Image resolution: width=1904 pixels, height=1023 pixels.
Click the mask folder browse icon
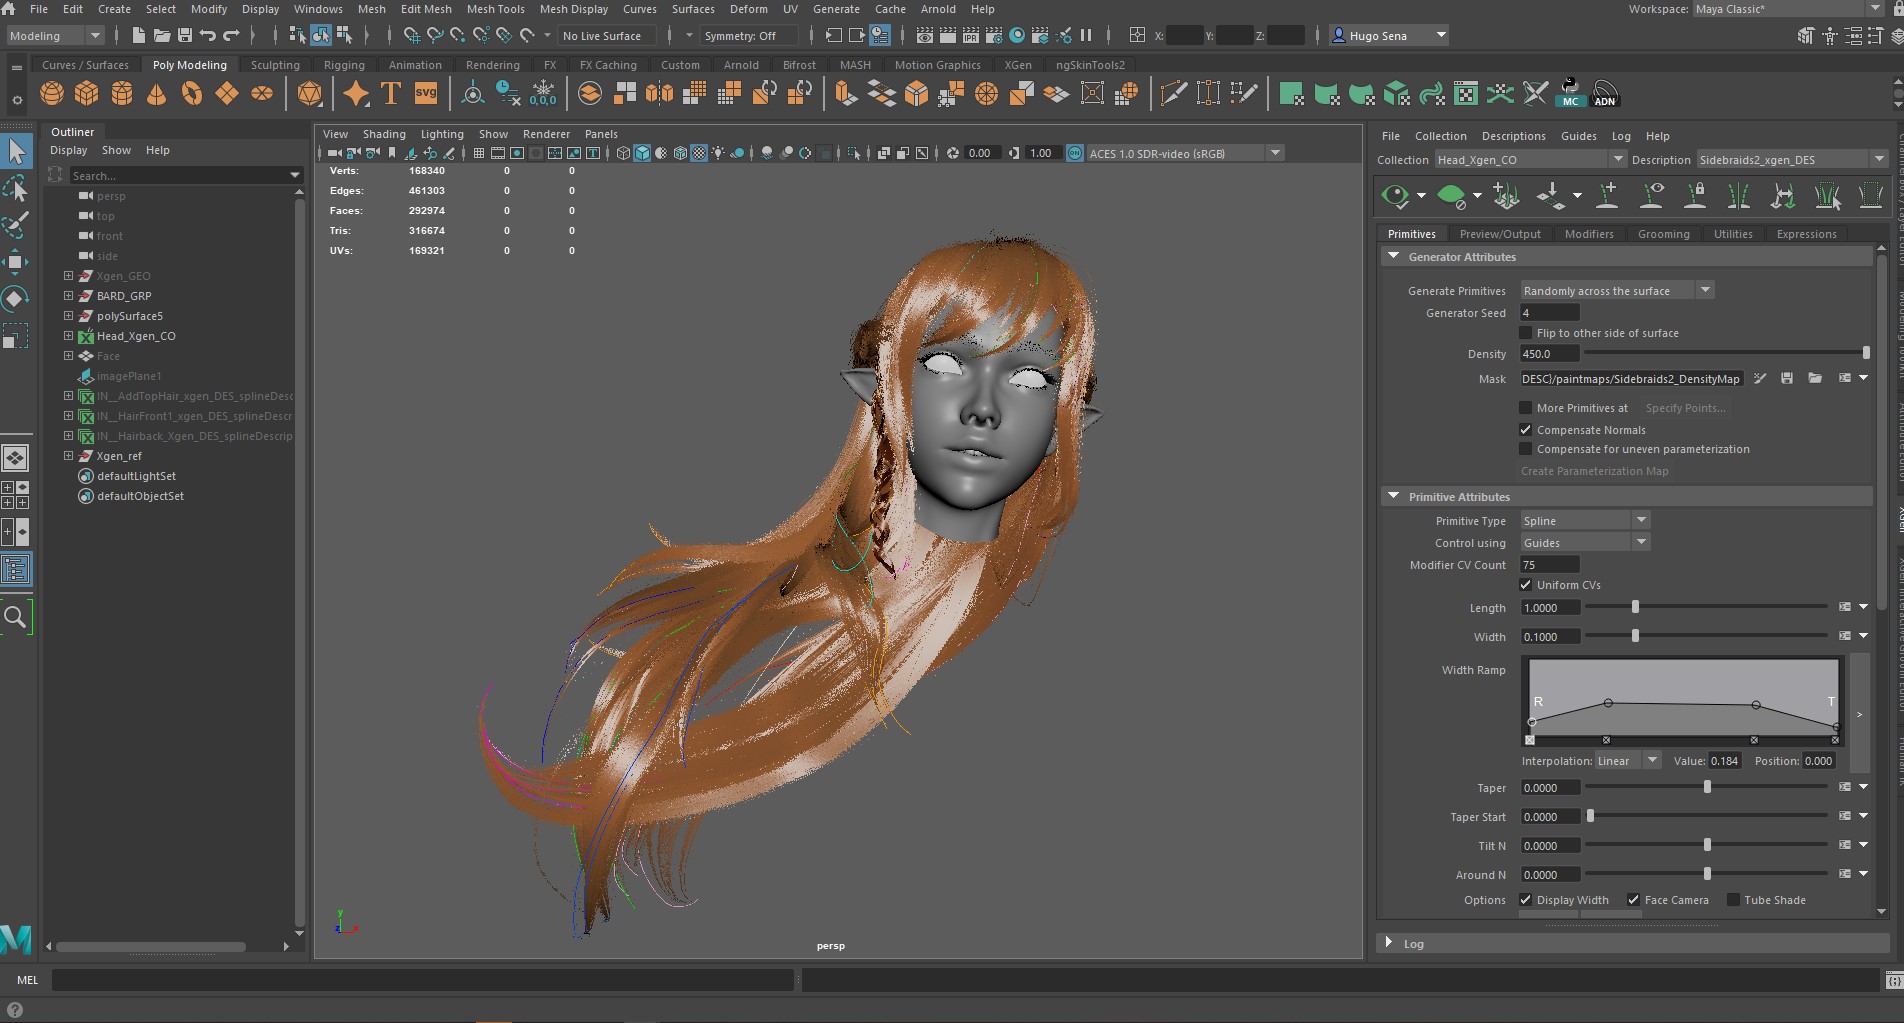1815,378
